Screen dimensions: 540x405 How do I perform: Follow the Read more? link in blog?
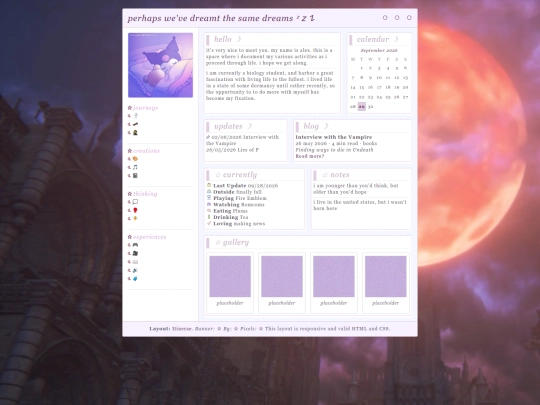310,156
